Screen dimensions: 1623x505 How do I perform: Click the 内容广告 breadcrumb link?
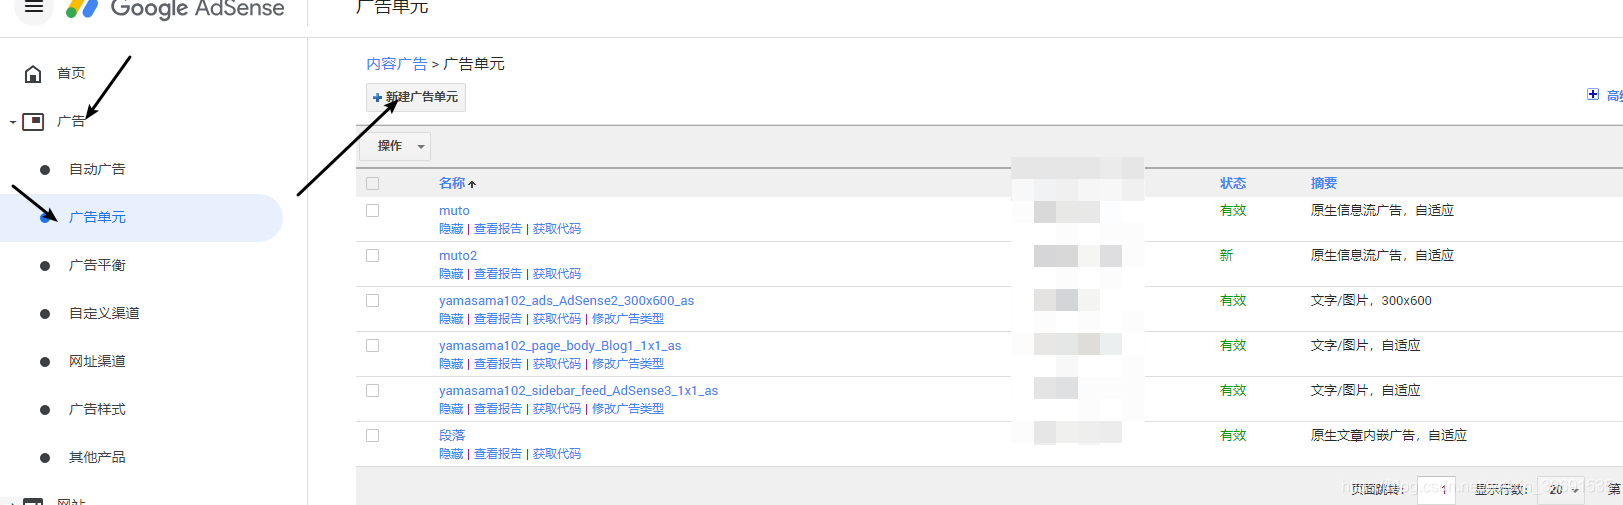pos(396,64)
